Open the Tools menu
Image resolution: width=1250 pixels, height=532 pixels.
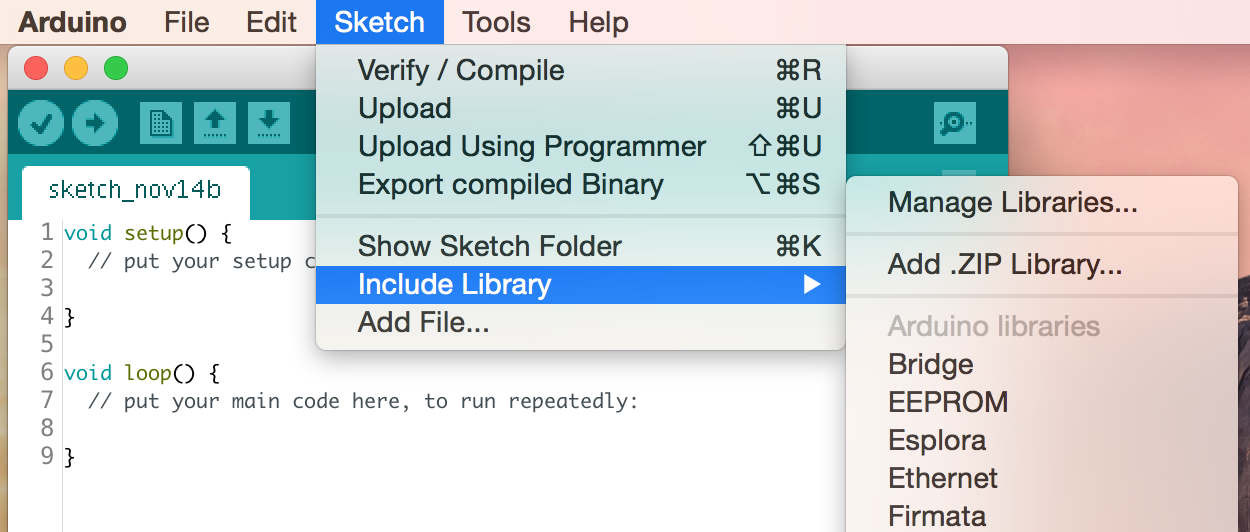tap(496, 22)
